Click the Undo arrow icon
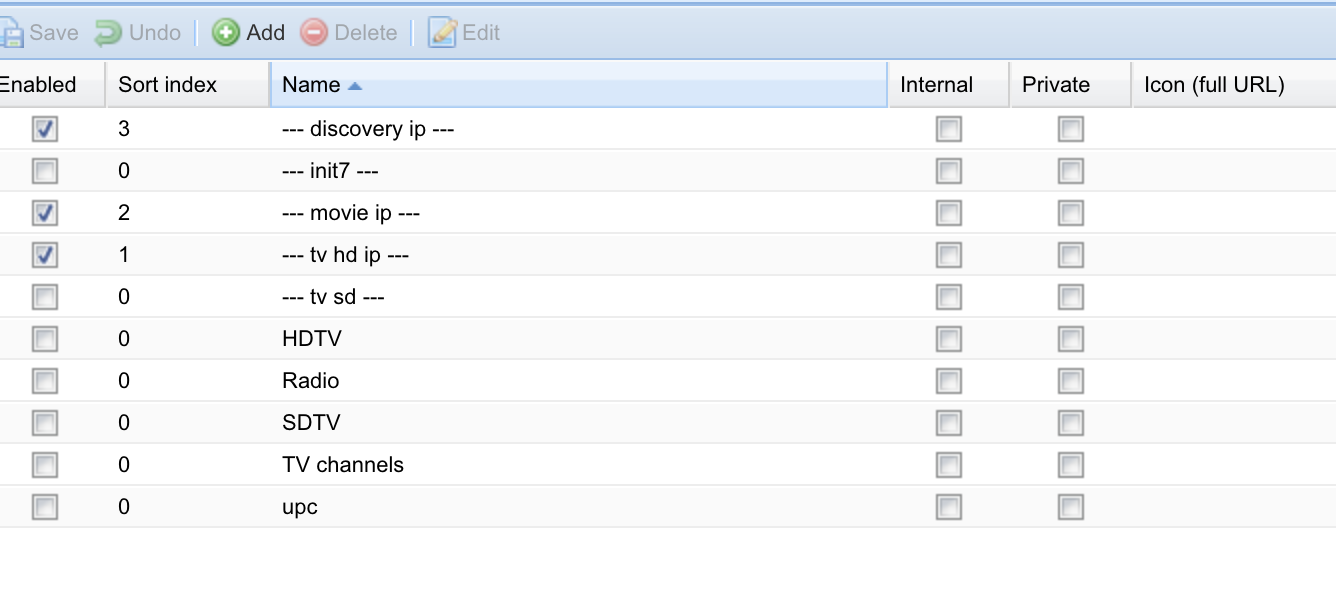 (108, 33)
